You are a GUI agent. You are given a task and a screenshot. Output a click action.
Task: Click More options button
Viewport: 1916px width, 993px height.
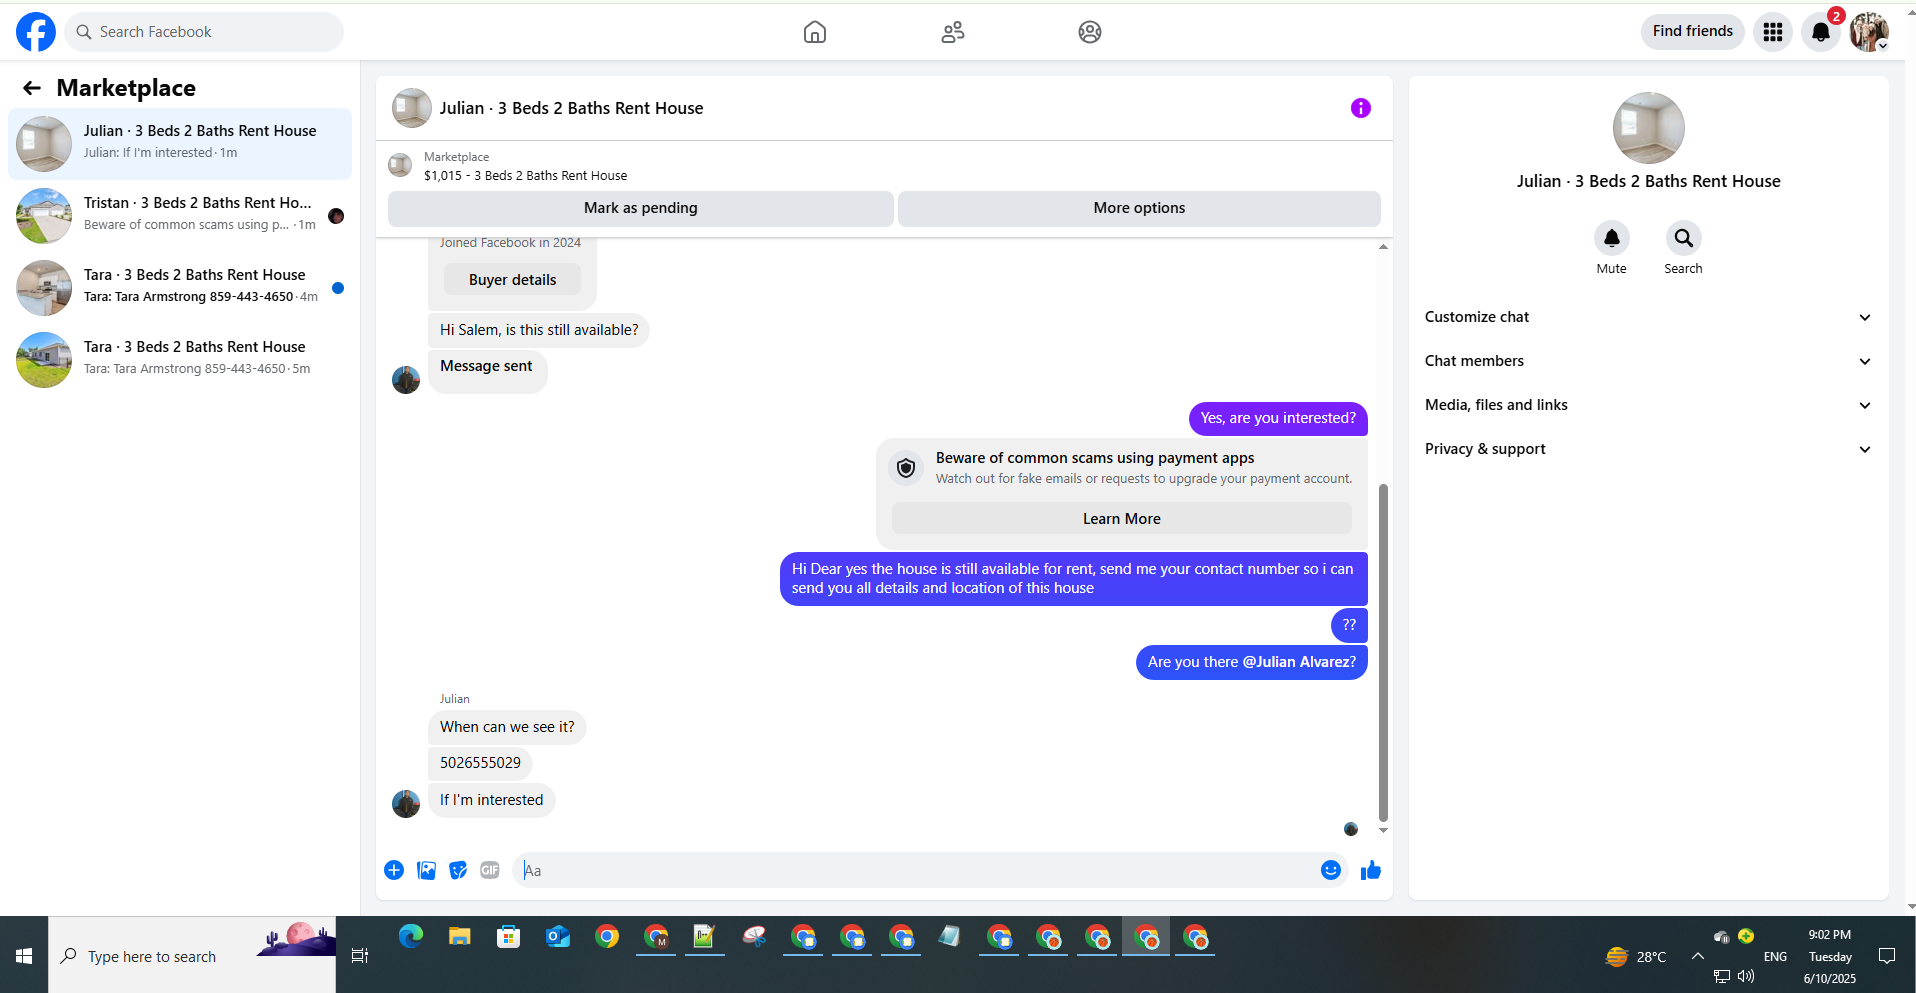point(1139,208)
